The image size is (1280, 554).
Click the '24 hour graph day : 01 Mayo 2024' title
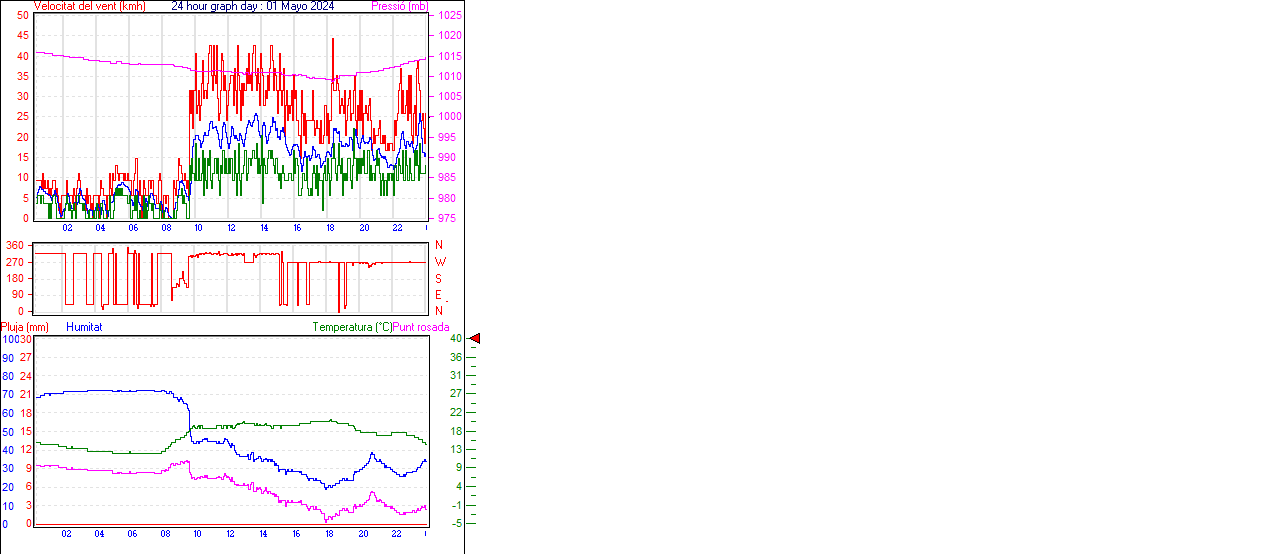pyautogui.click(x=252, y=6)
